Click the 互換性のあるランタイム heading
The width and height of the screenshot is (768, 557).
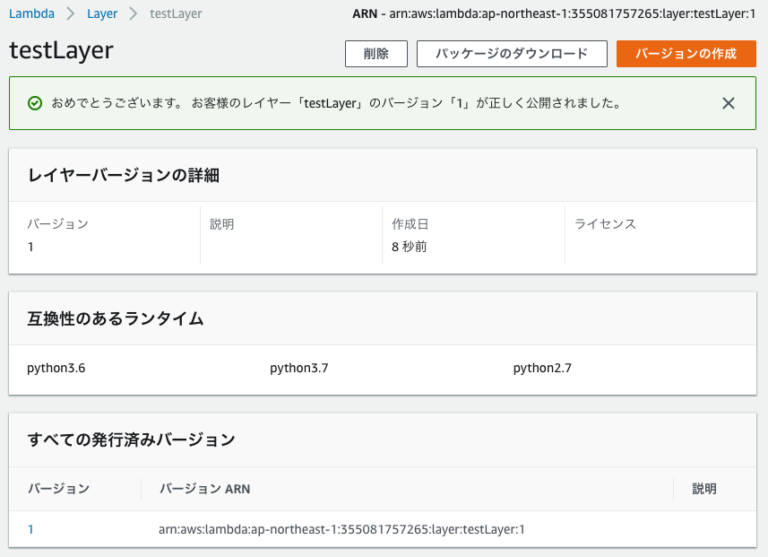pyautogui.click(x=115, y=318)
